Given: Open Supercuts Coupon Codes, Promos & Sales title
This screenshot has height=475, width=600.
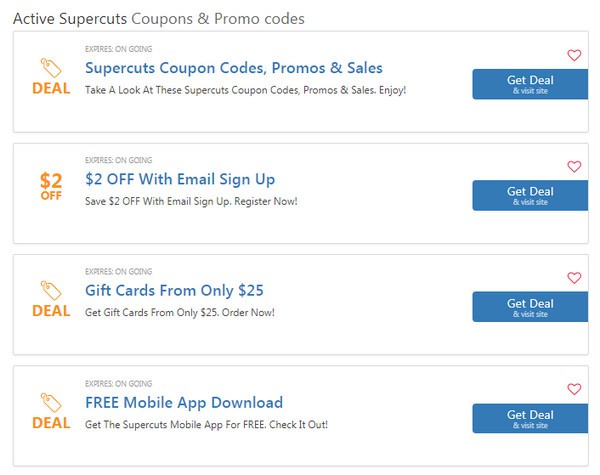Looking at the screenshot, I should tap(233, 68).
